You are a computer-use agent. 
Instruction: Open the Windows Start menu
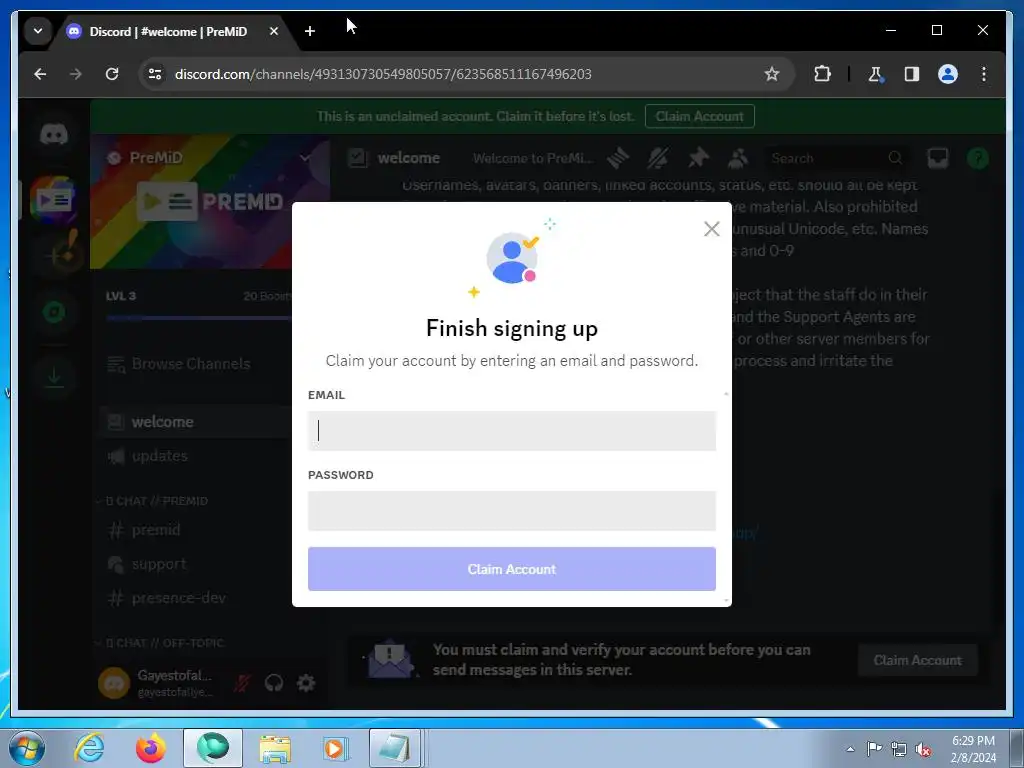pos(27,748)
